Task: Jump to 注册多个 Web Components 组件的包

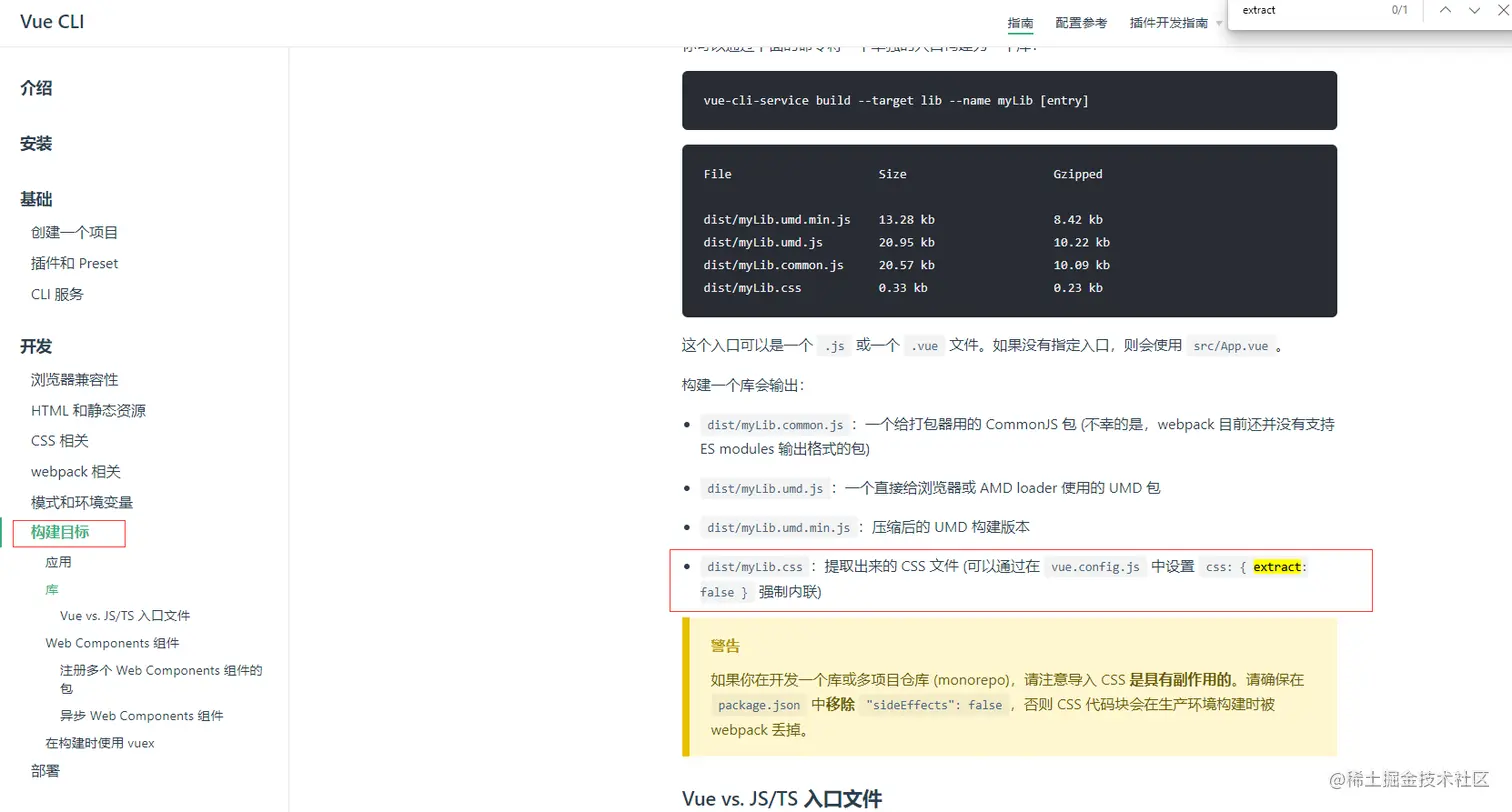Action: pyautogui.click(x=161, y=679)
